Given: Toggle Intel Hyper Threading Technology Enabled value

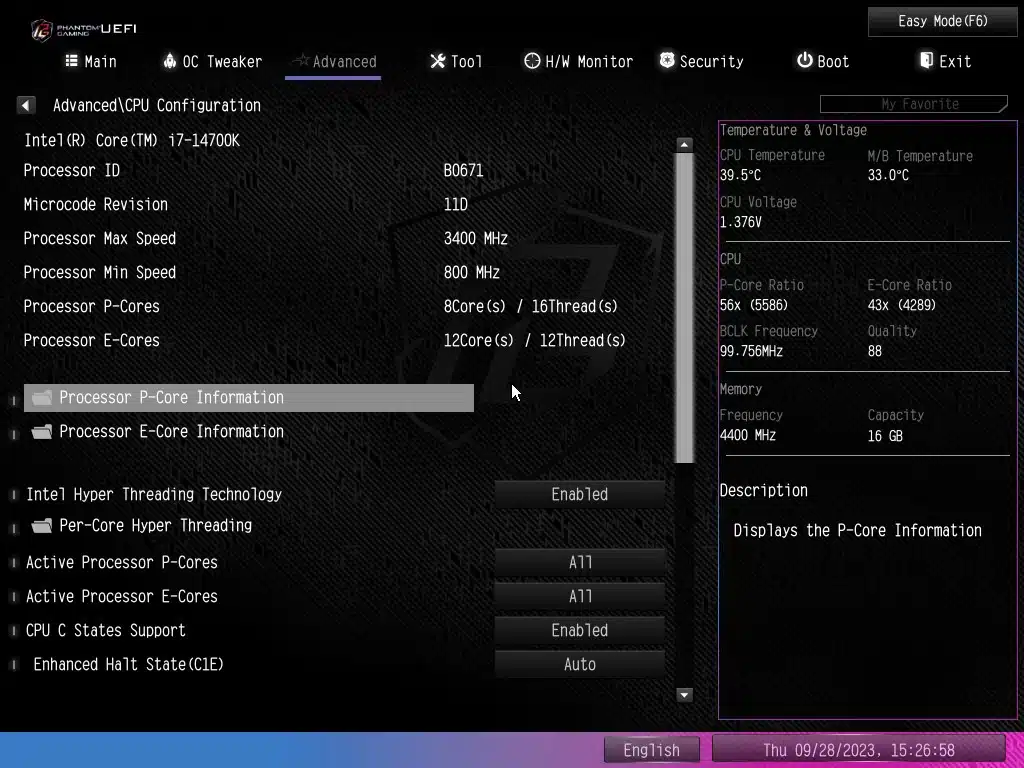Looking at the screenshot, I should [x=580, y=494].
